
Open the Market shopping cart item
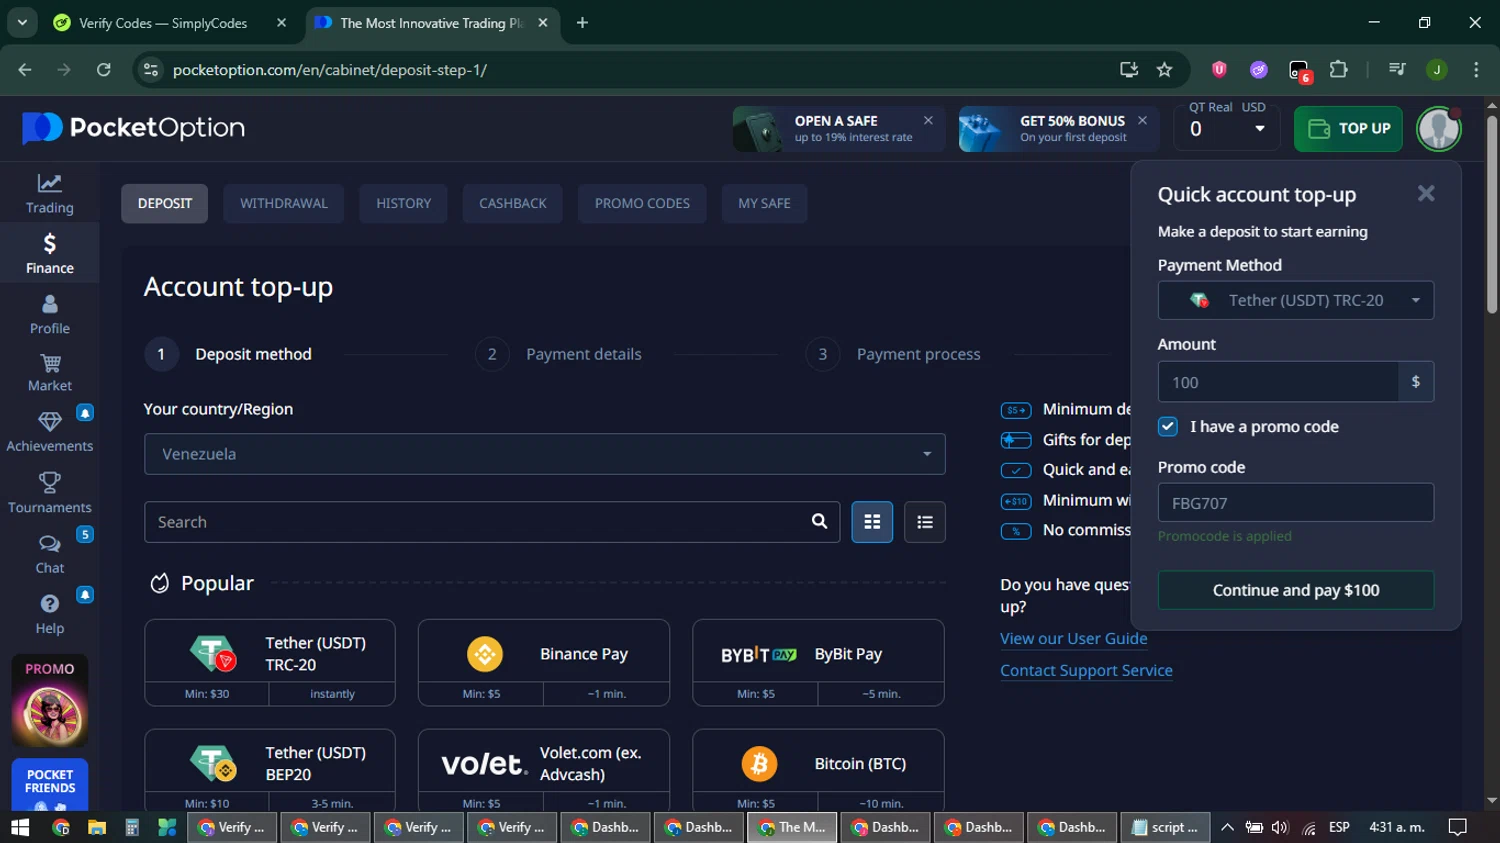(49, 372)
